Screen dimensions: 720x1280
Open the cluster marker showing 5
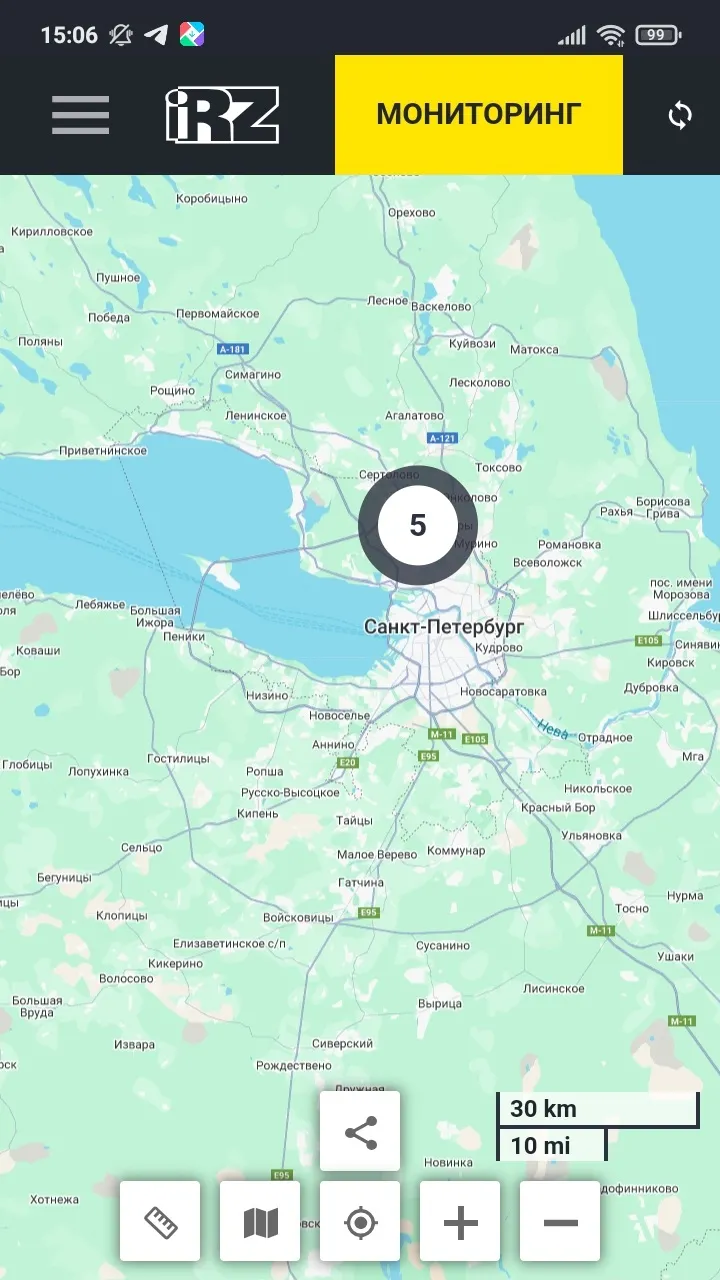[x=418, y=525]
